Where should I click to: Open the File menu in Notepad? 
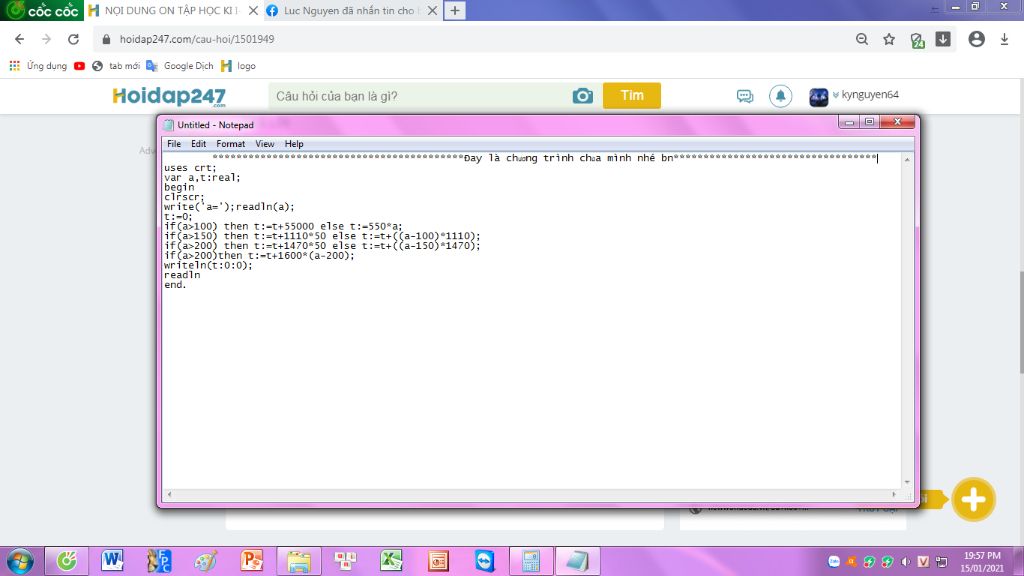tap(174, 144)
